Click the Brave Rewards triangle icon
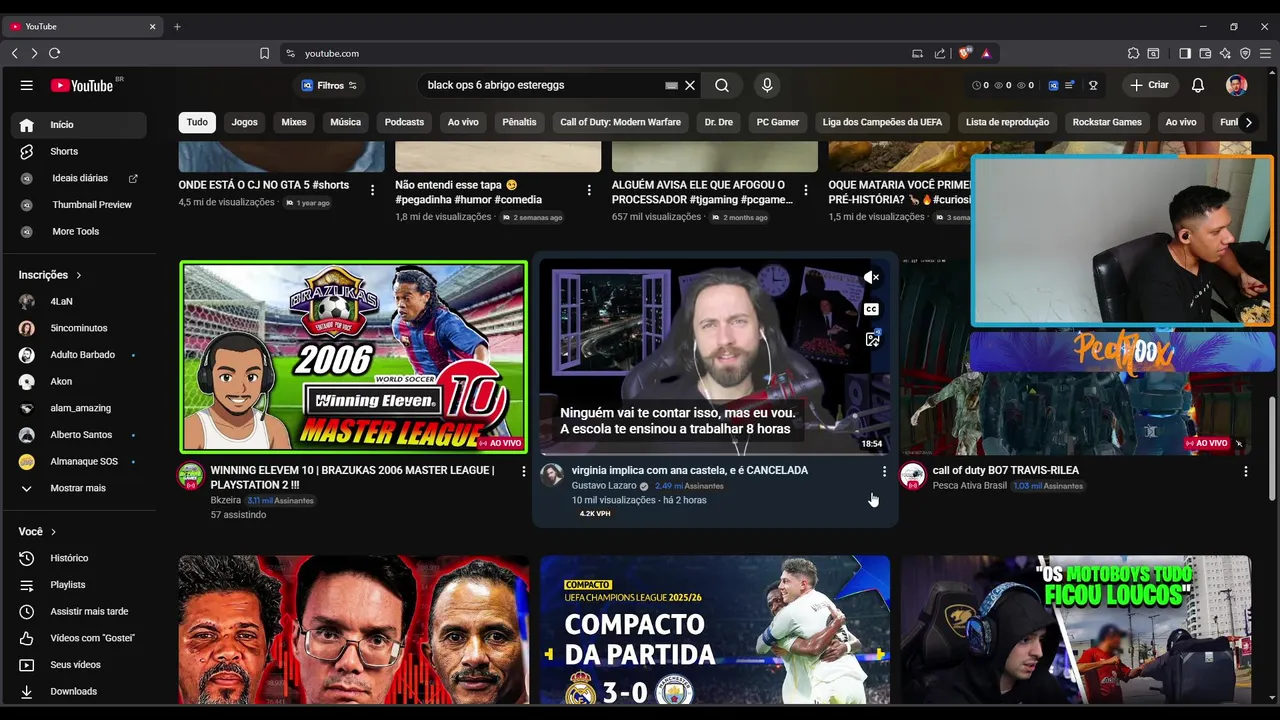Screen dimensions: 1280x720 coord(986,53)
